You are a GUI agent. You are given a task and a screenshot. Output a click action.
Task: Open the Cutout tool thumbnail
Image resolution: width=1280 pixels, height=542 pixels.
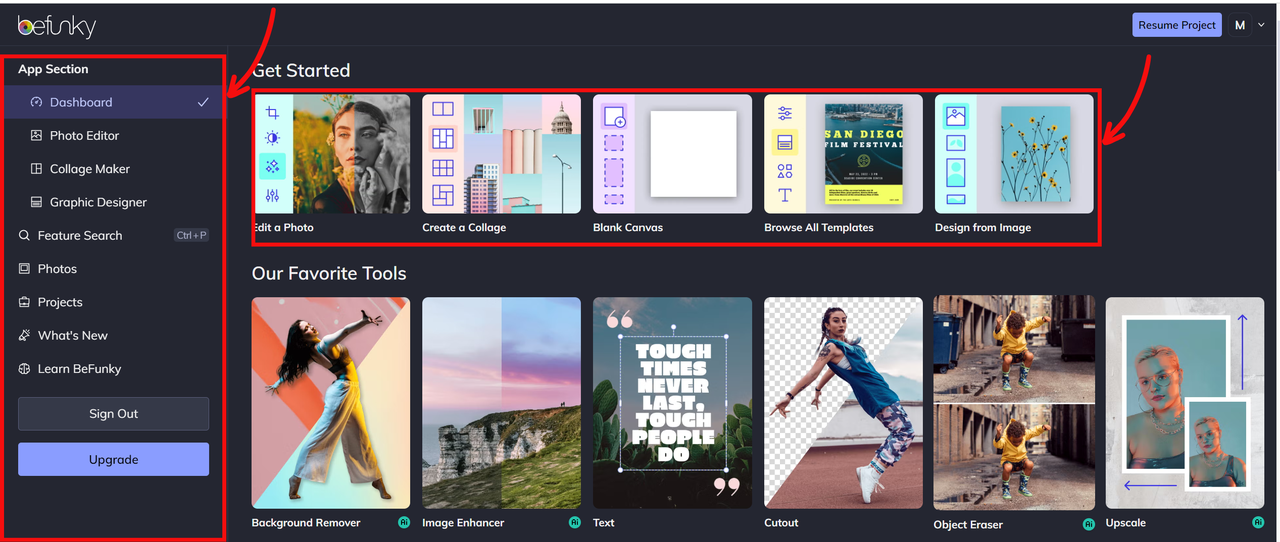[x=843, y=402]
